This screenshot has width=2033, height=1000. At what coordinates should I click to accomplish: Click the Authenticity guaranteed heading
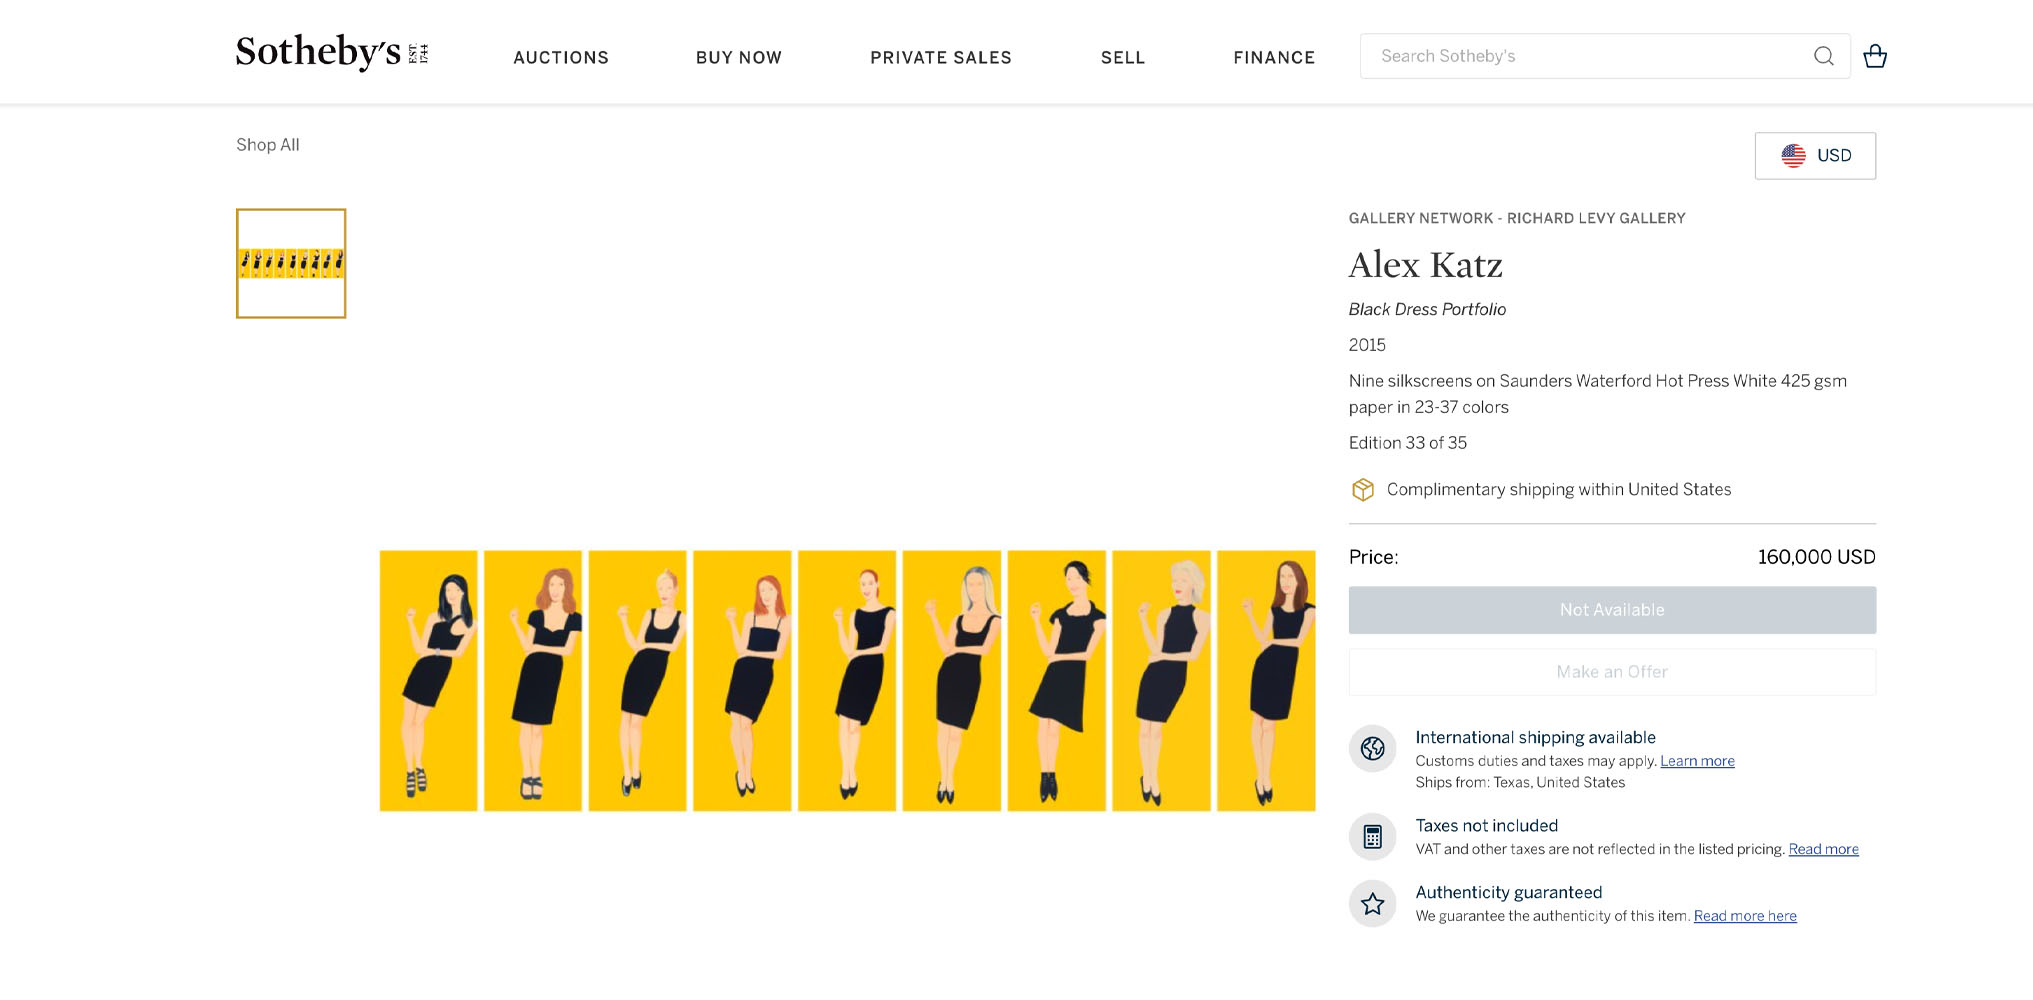click(x=1508, y=892)
